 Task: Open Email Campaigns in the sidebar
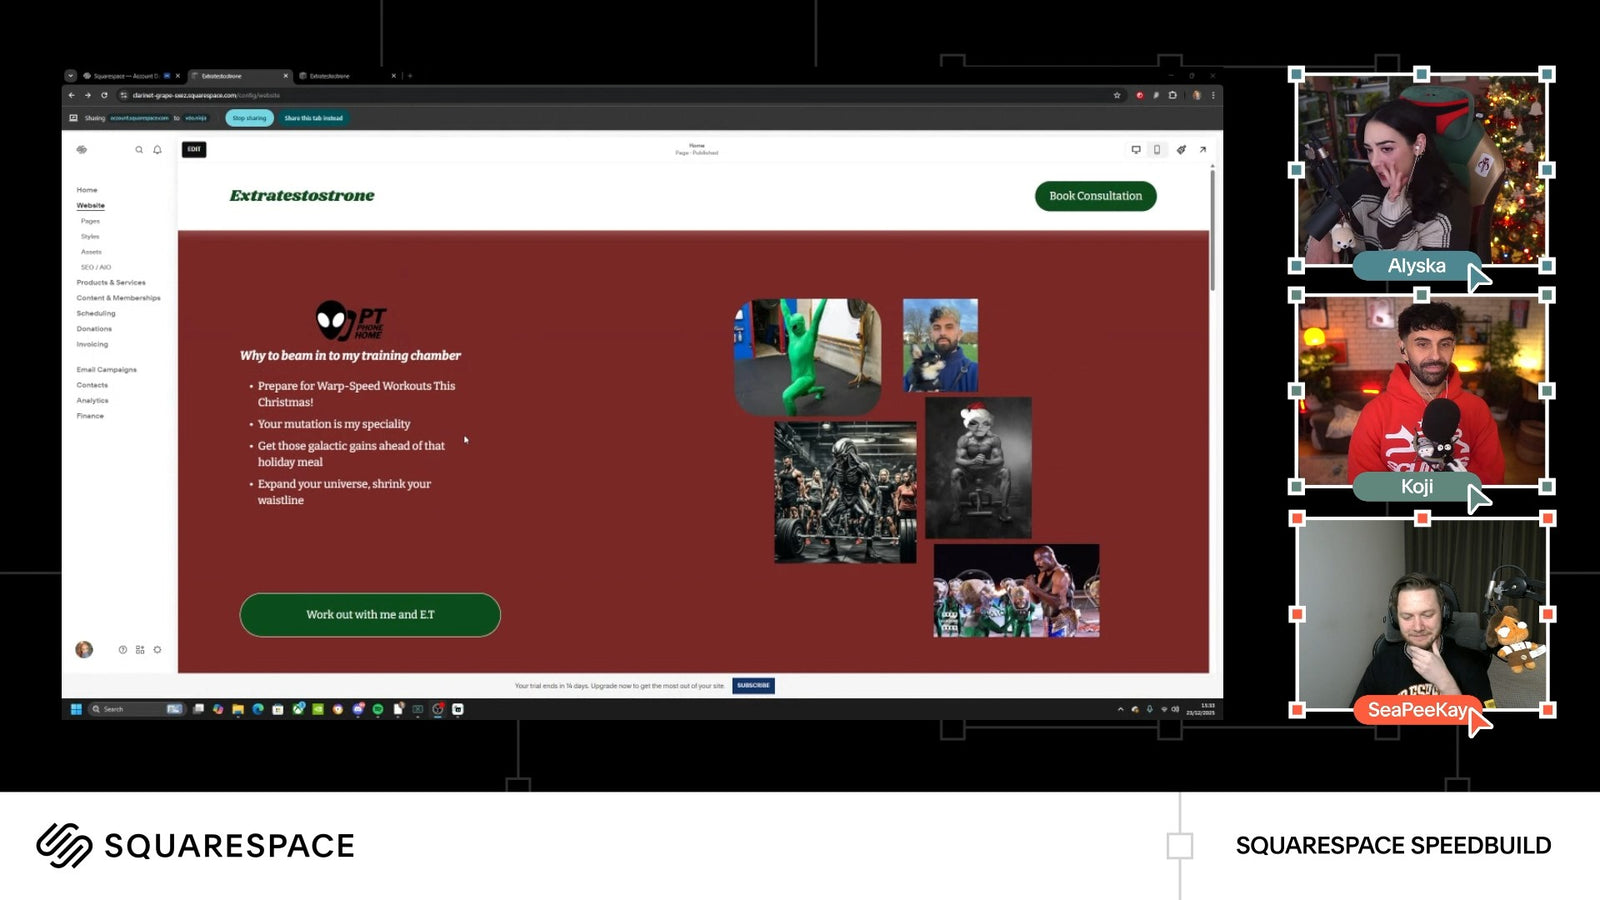(x=106, y=370)
